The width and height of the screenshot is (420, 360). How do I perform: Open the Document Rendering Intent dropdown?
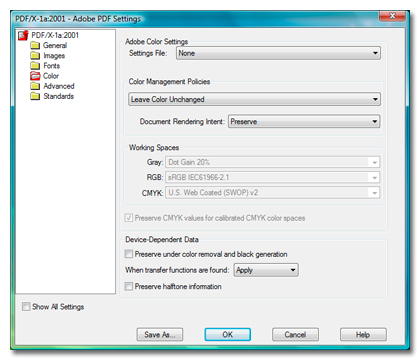tap(304, 122)
